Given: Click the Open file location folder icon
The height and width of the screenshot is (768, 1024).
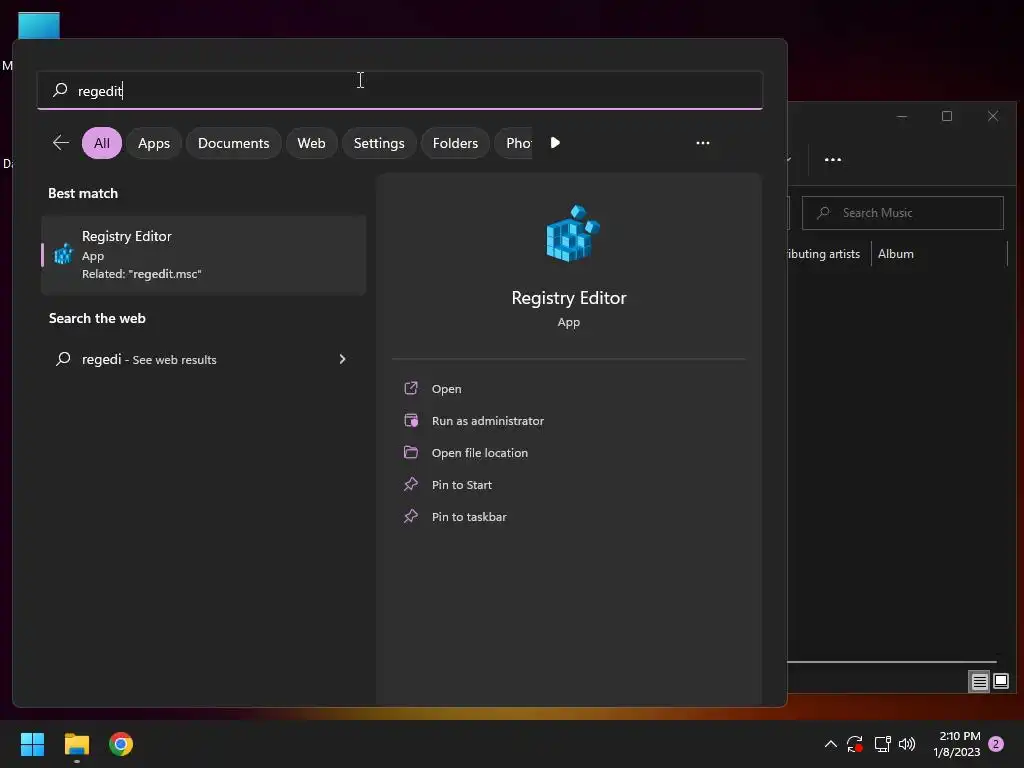Looking at the screenshot, I should (411, 452).
